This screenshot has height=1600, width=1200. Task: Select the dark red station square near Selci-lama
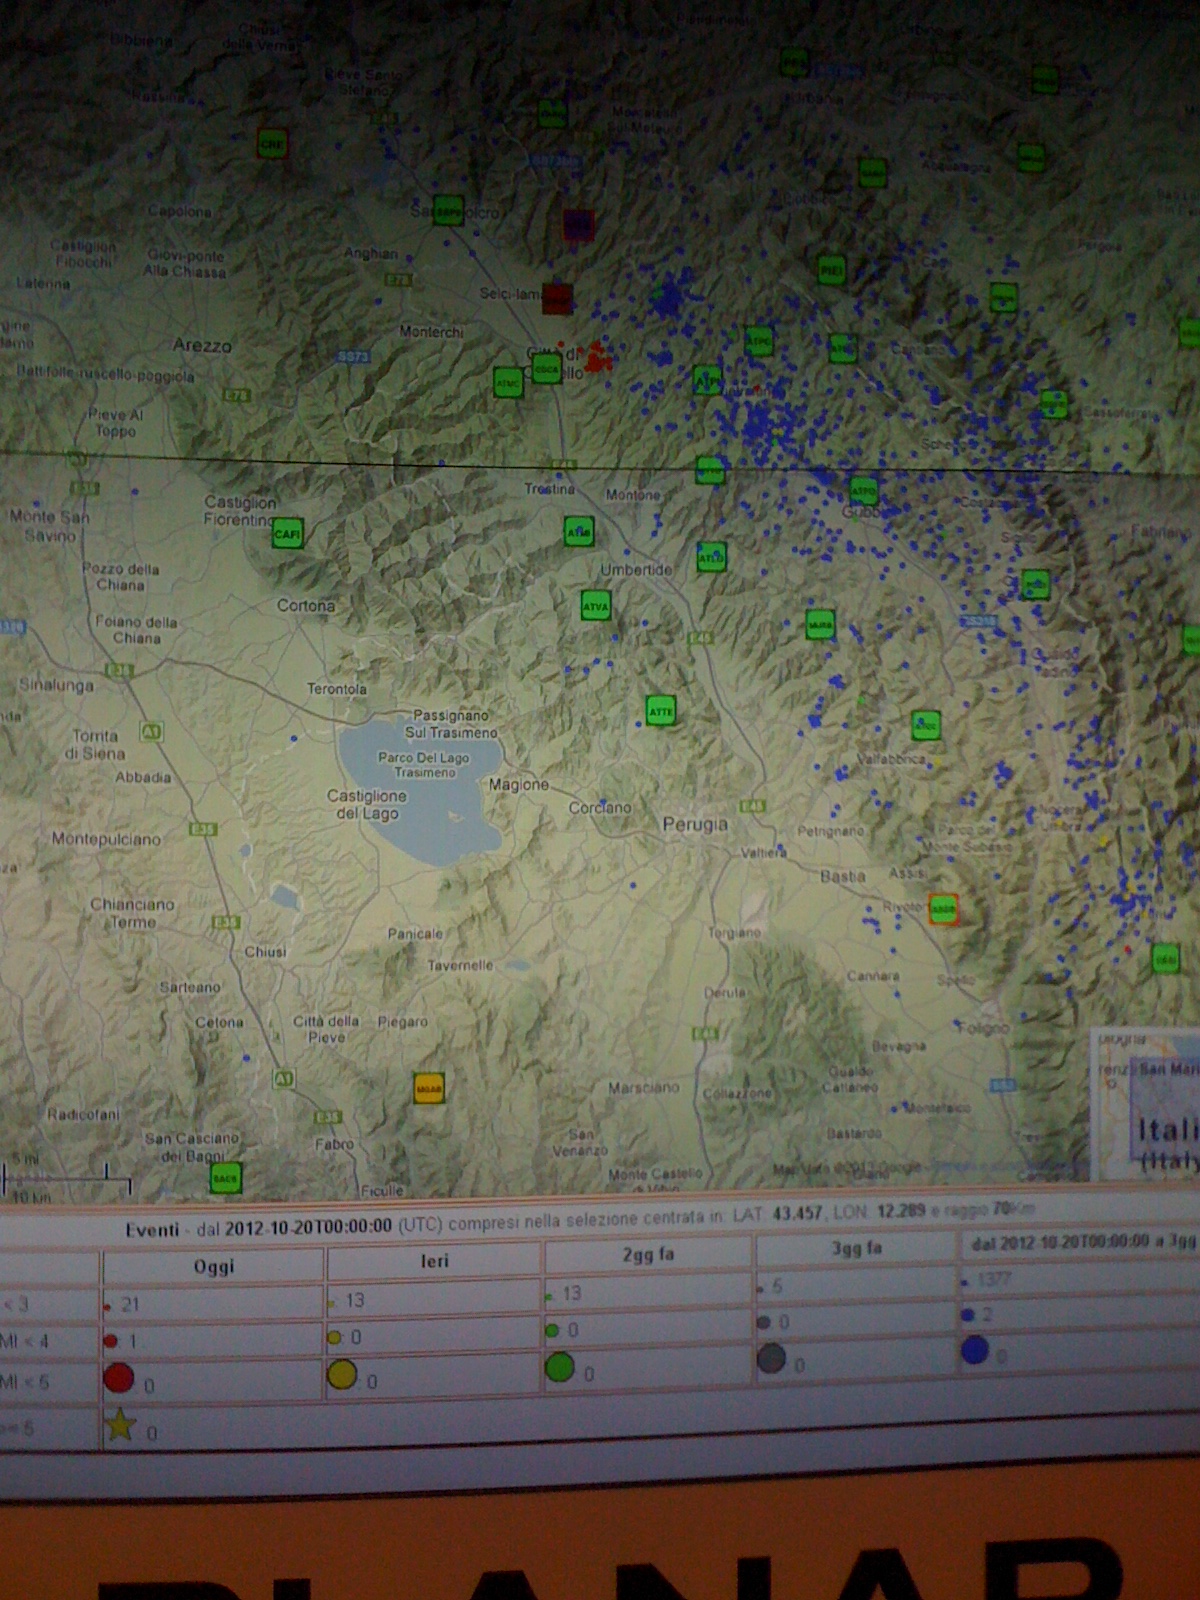tap(557, 297)
